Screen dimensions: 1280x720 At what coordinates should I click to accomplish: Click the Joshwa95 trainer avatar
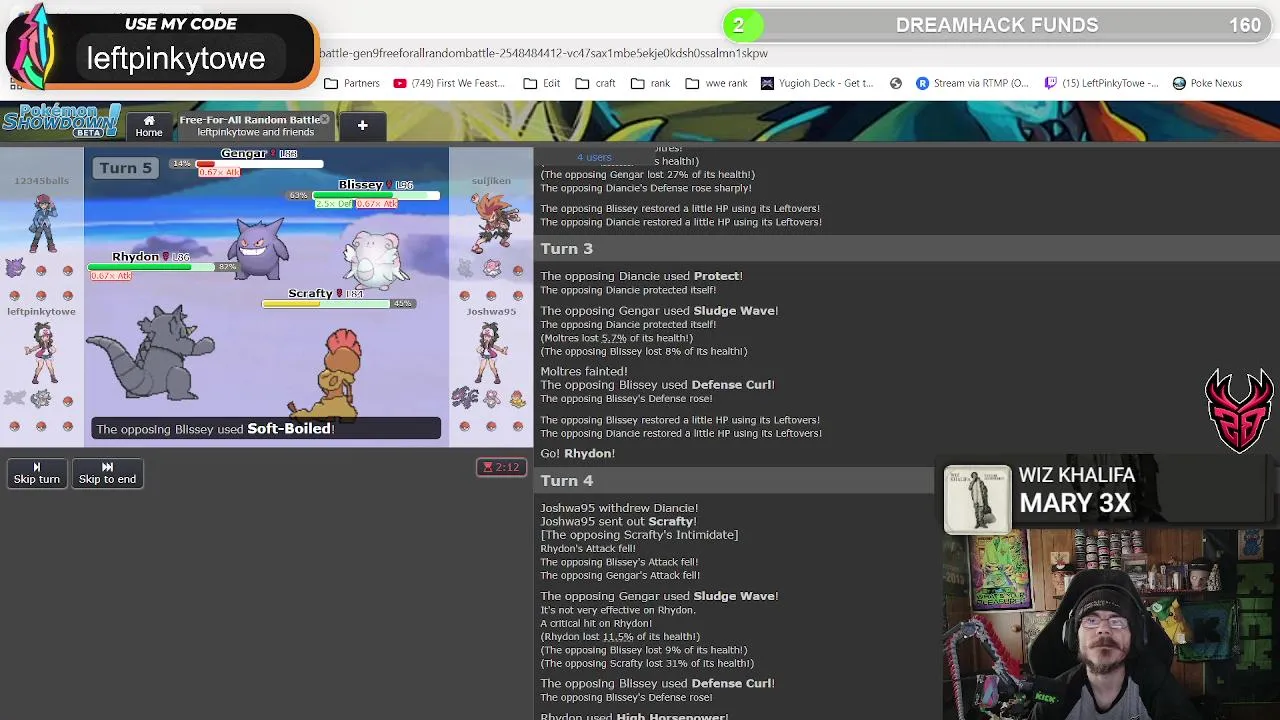pyautogui.click(x=490, y=352)
